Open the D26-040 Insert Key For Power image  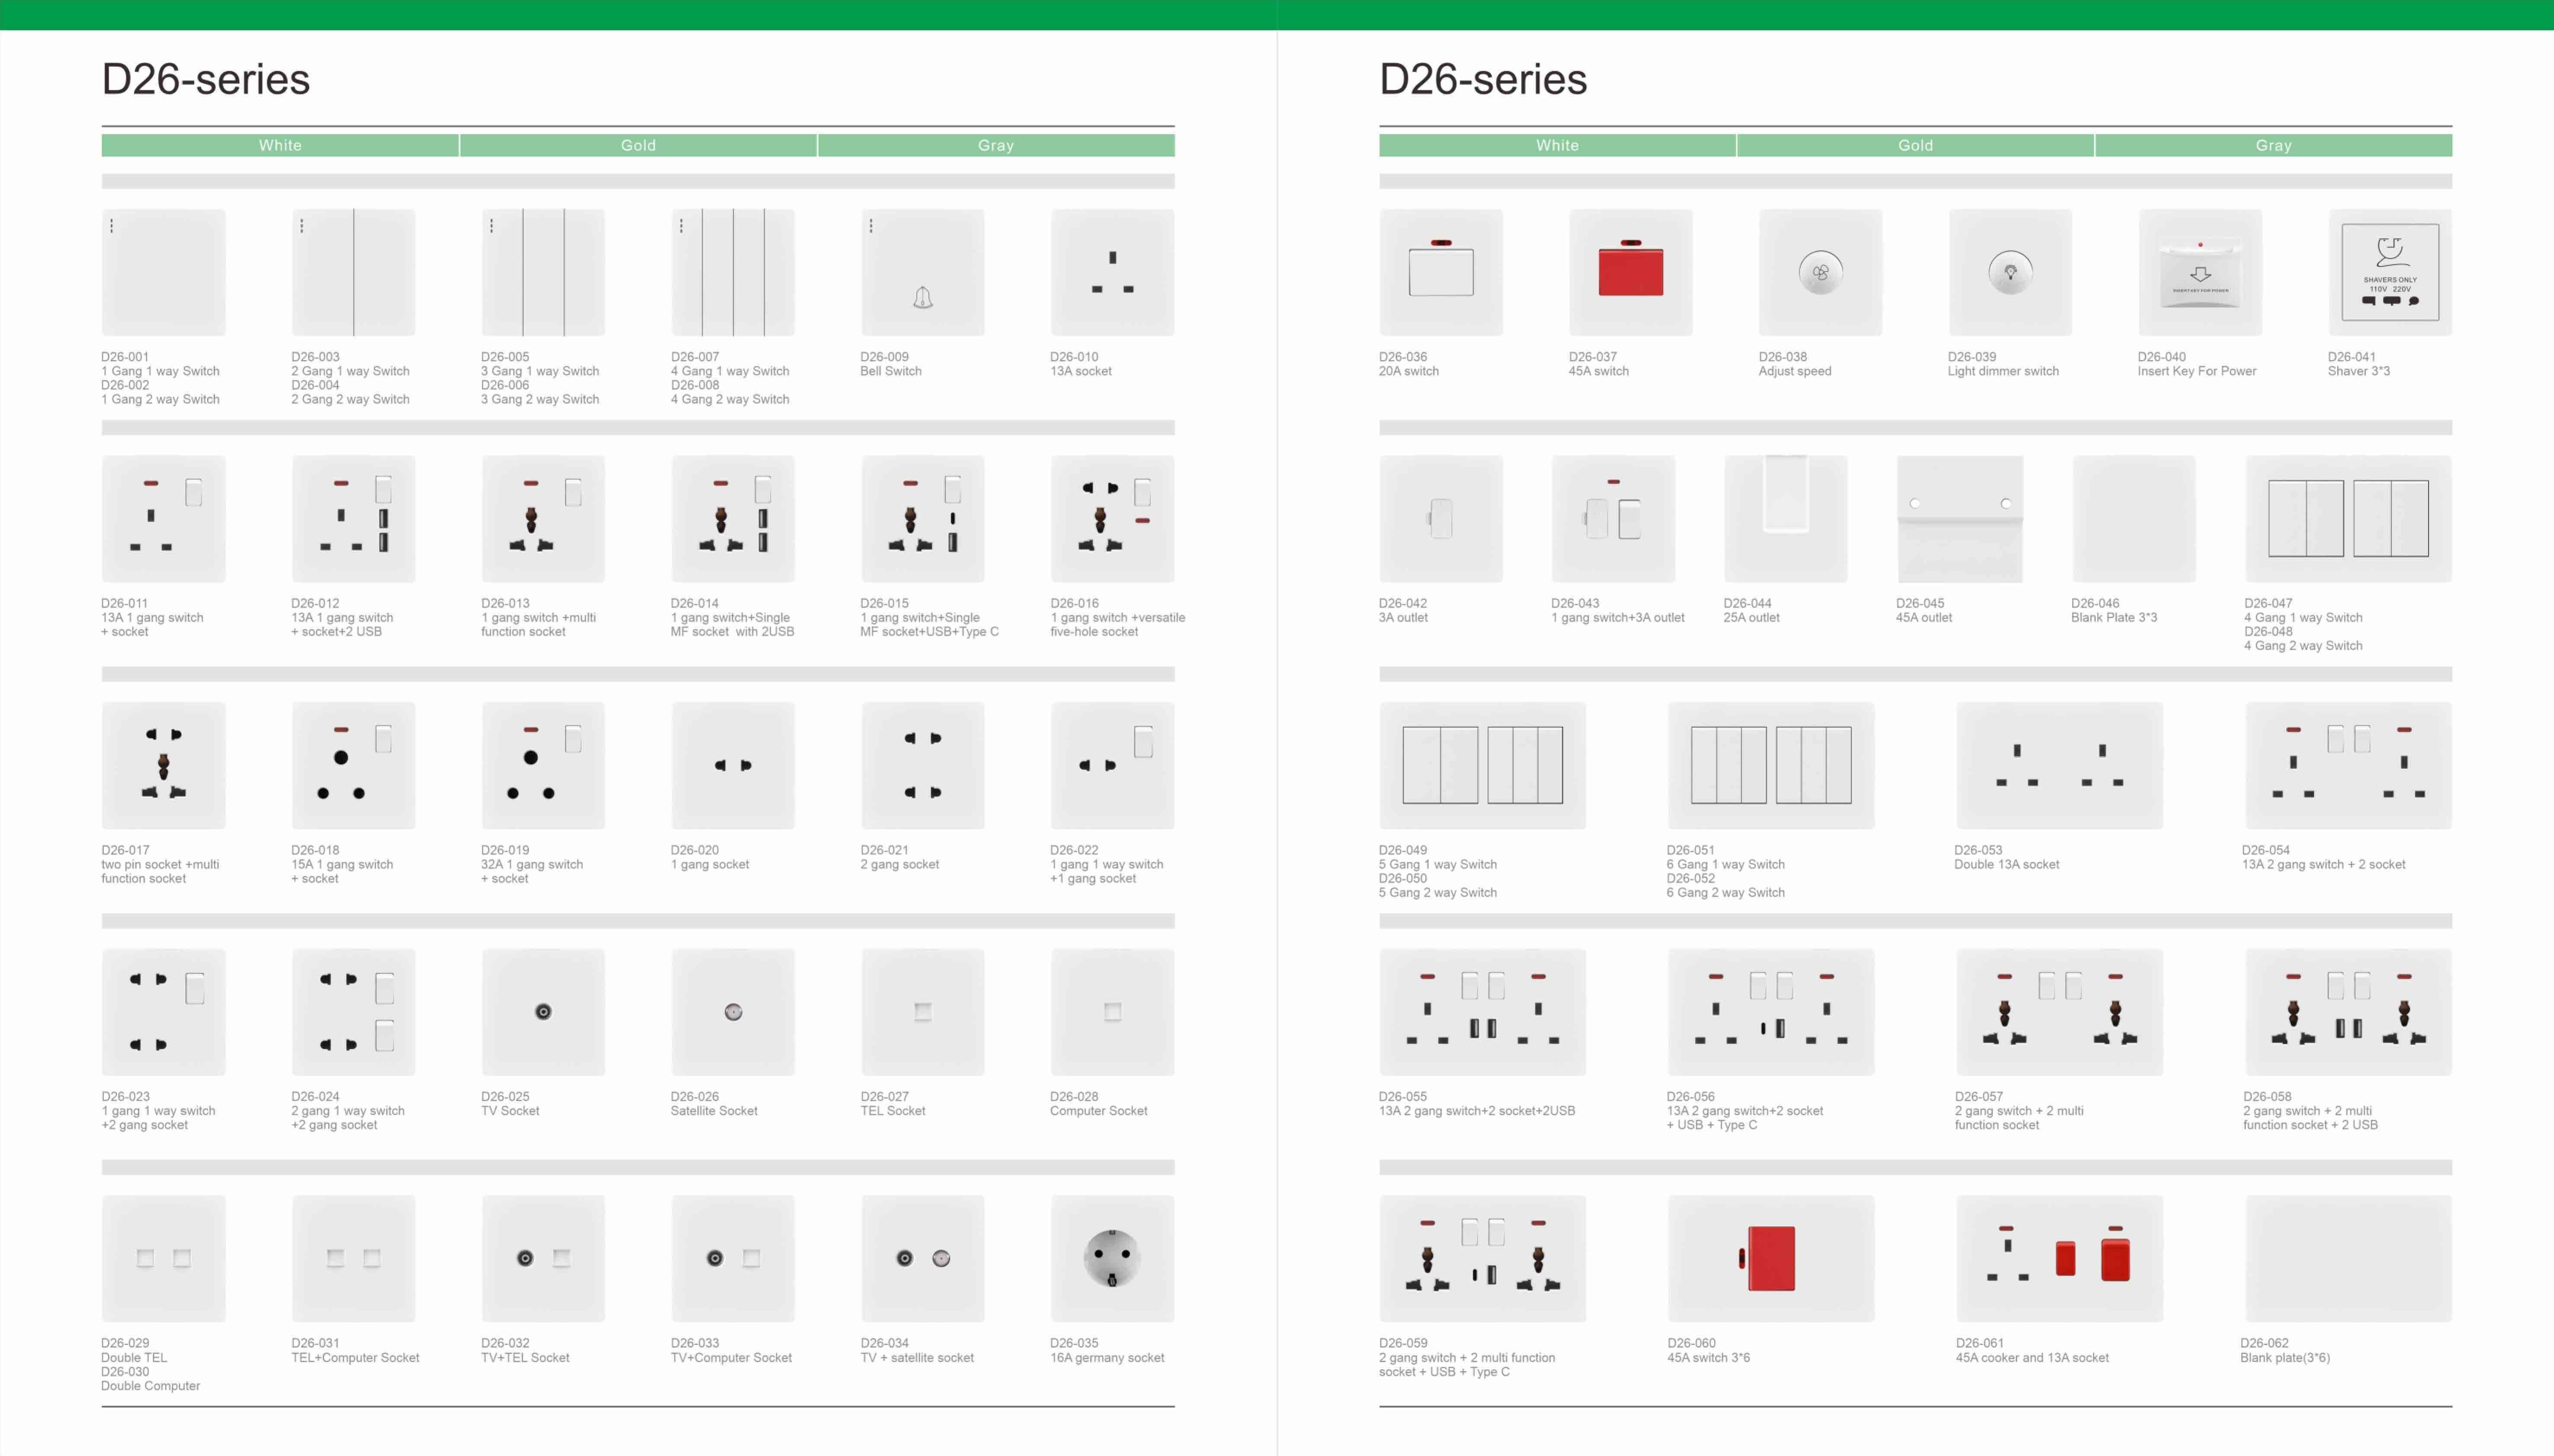(2200, 272)
